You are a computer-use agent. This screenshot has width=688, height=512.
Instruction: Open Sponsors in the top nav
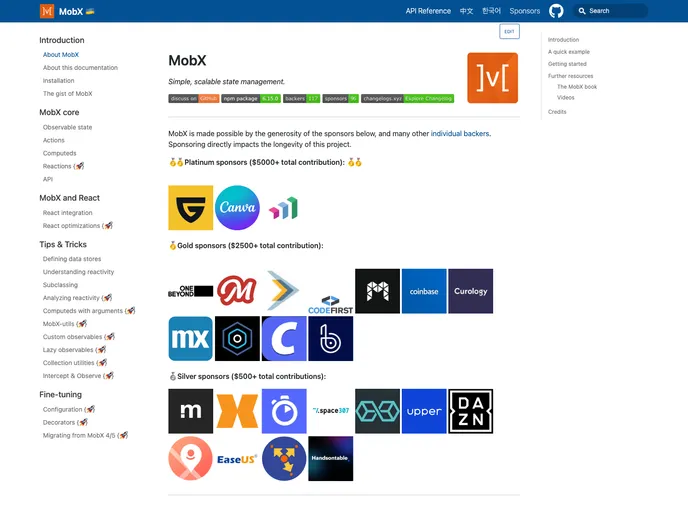point(524,11)
